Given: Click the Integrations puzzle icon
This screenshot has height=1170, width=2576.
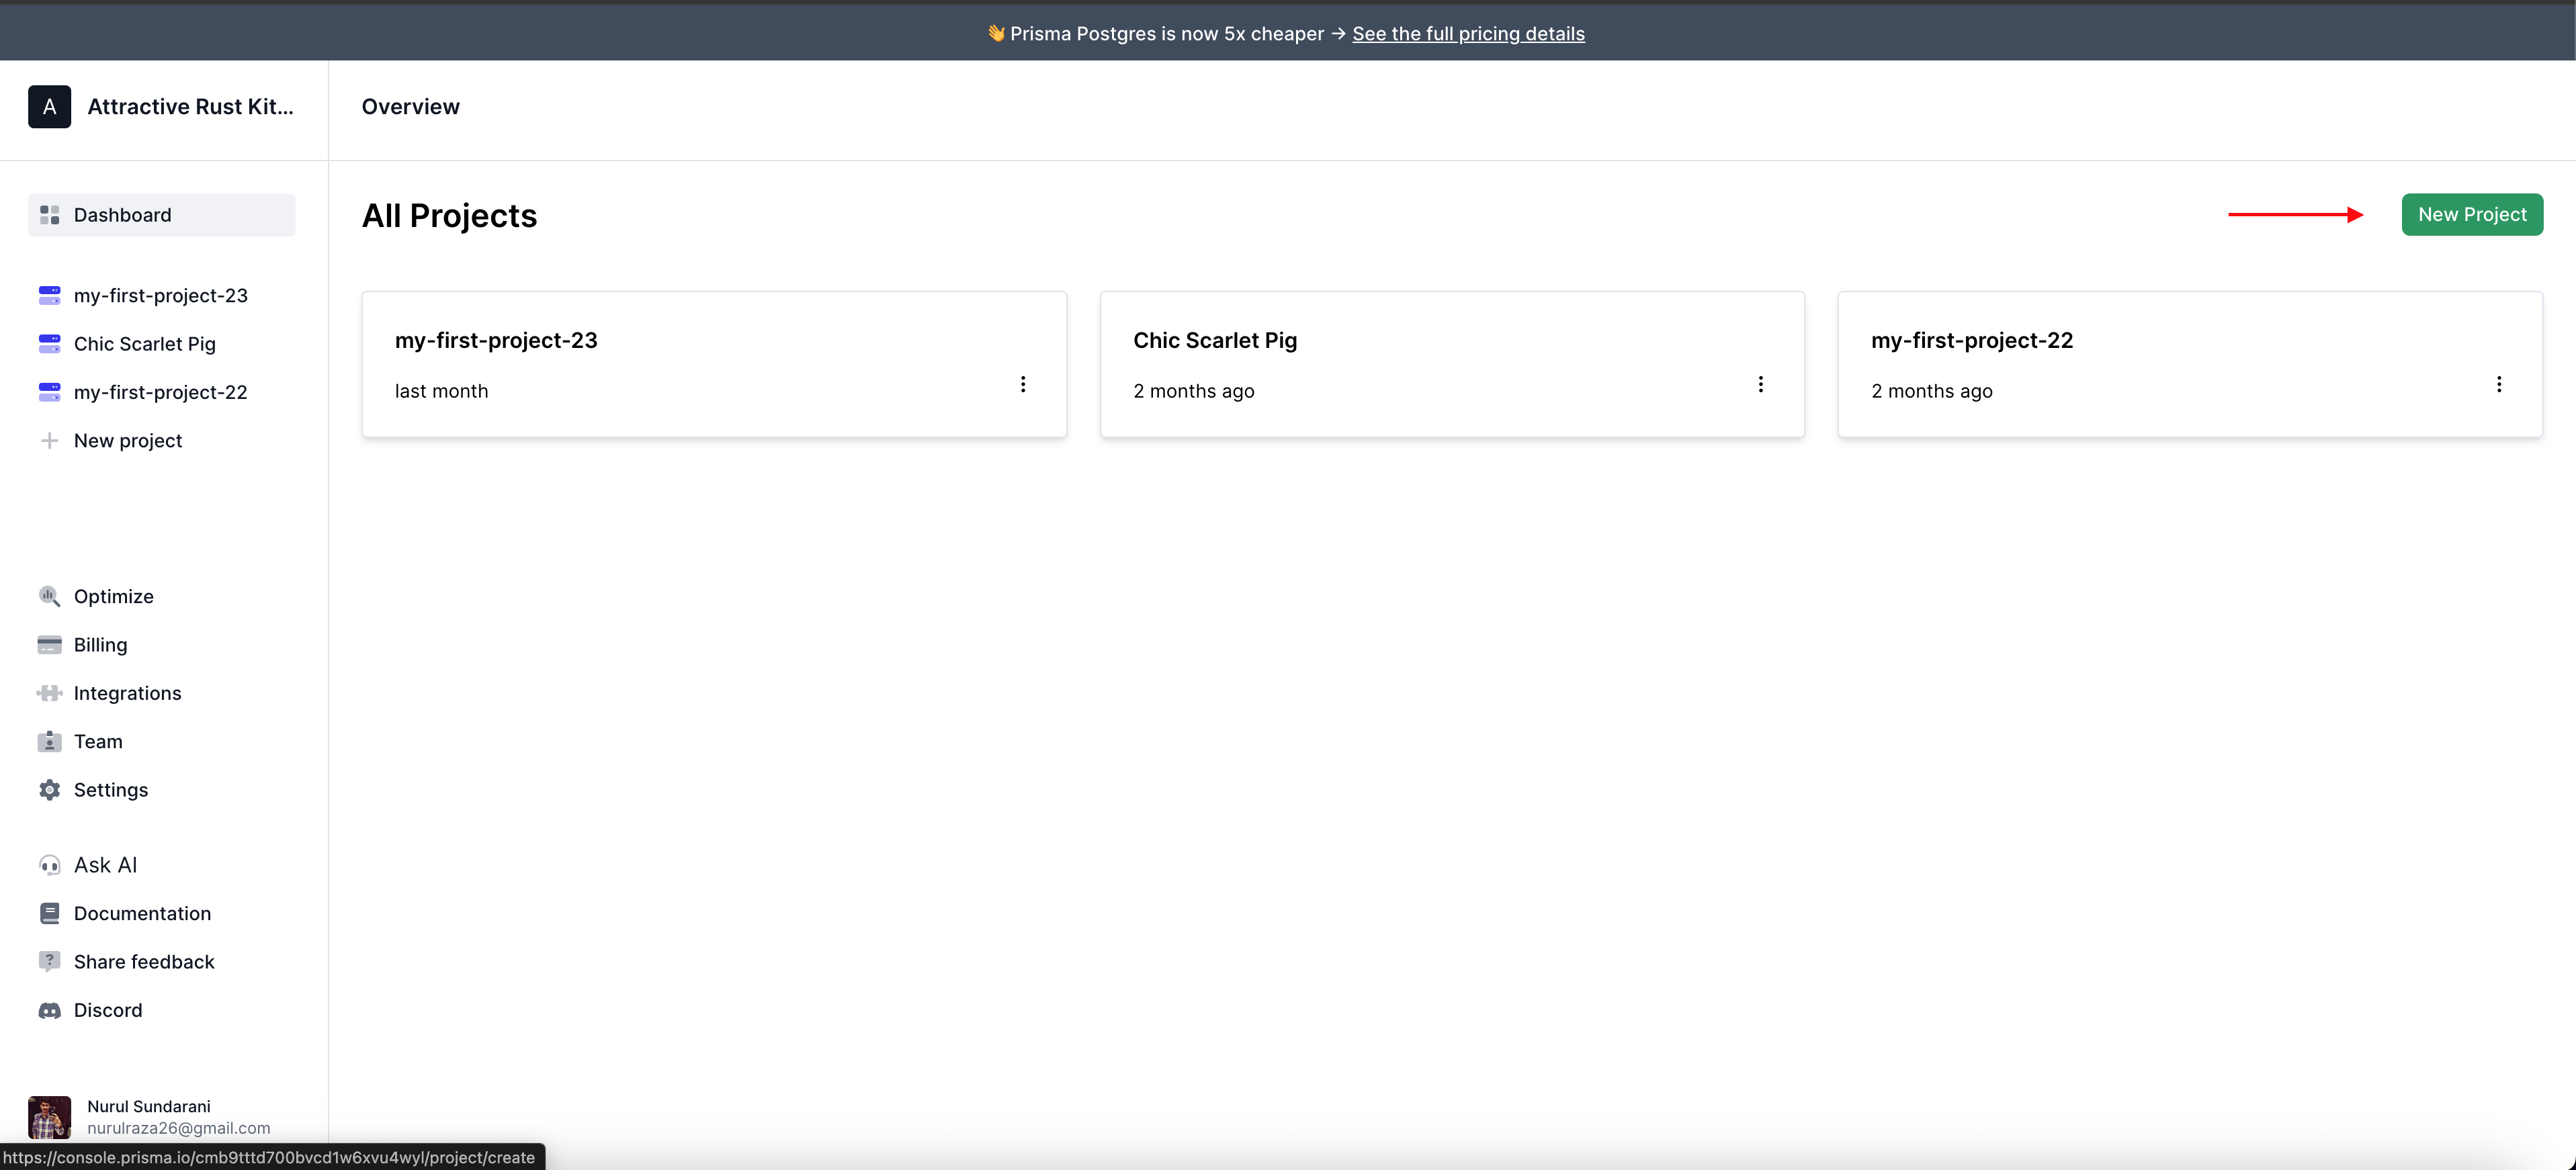Looking at the screenshot, I should (x=49, y=693).
